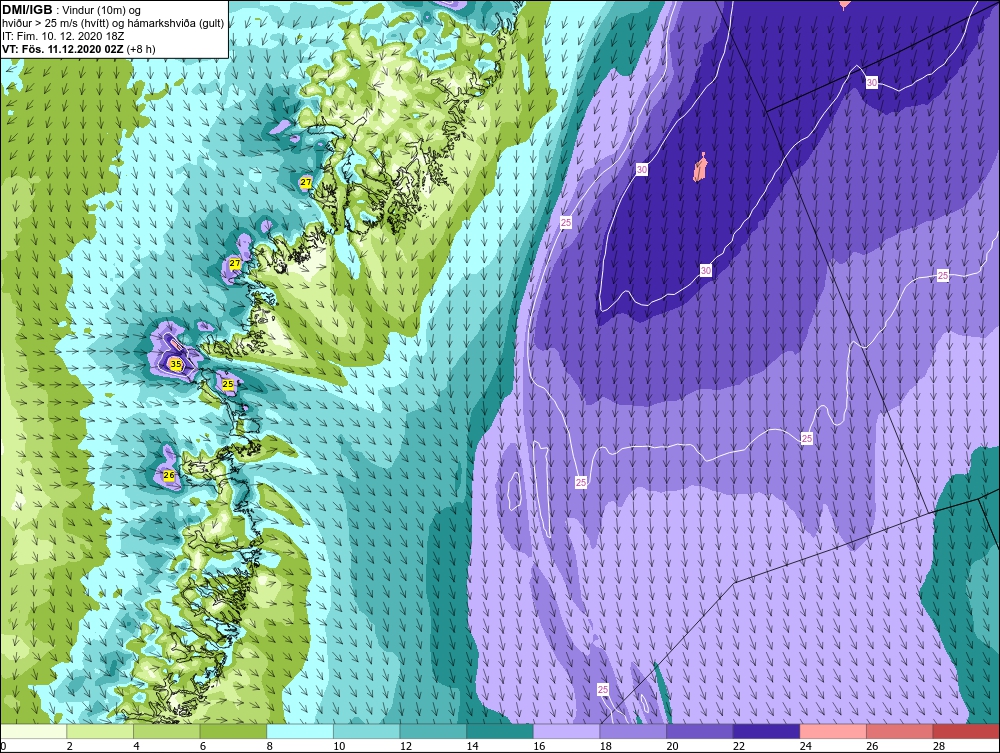The height and width of the screenshot is (753, 1000).
Task: Click the legend tick label '28'
Action: [939, 746]
